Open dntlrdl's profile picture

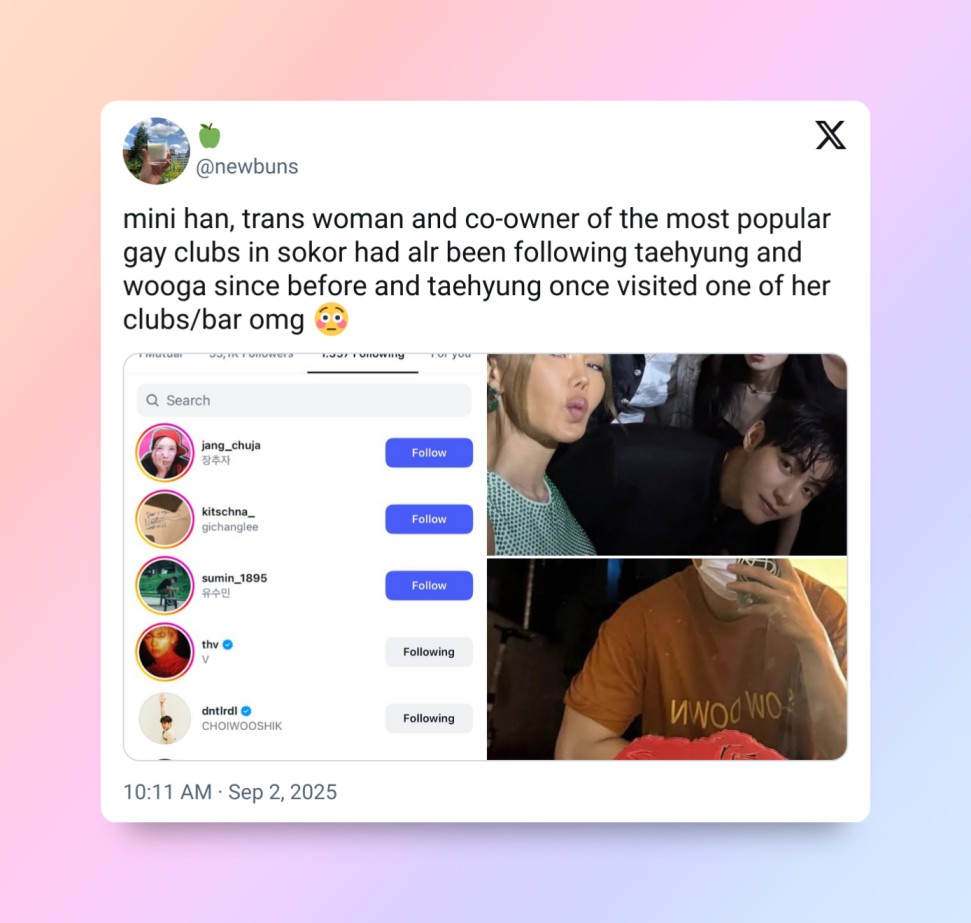tap(165, 718)
